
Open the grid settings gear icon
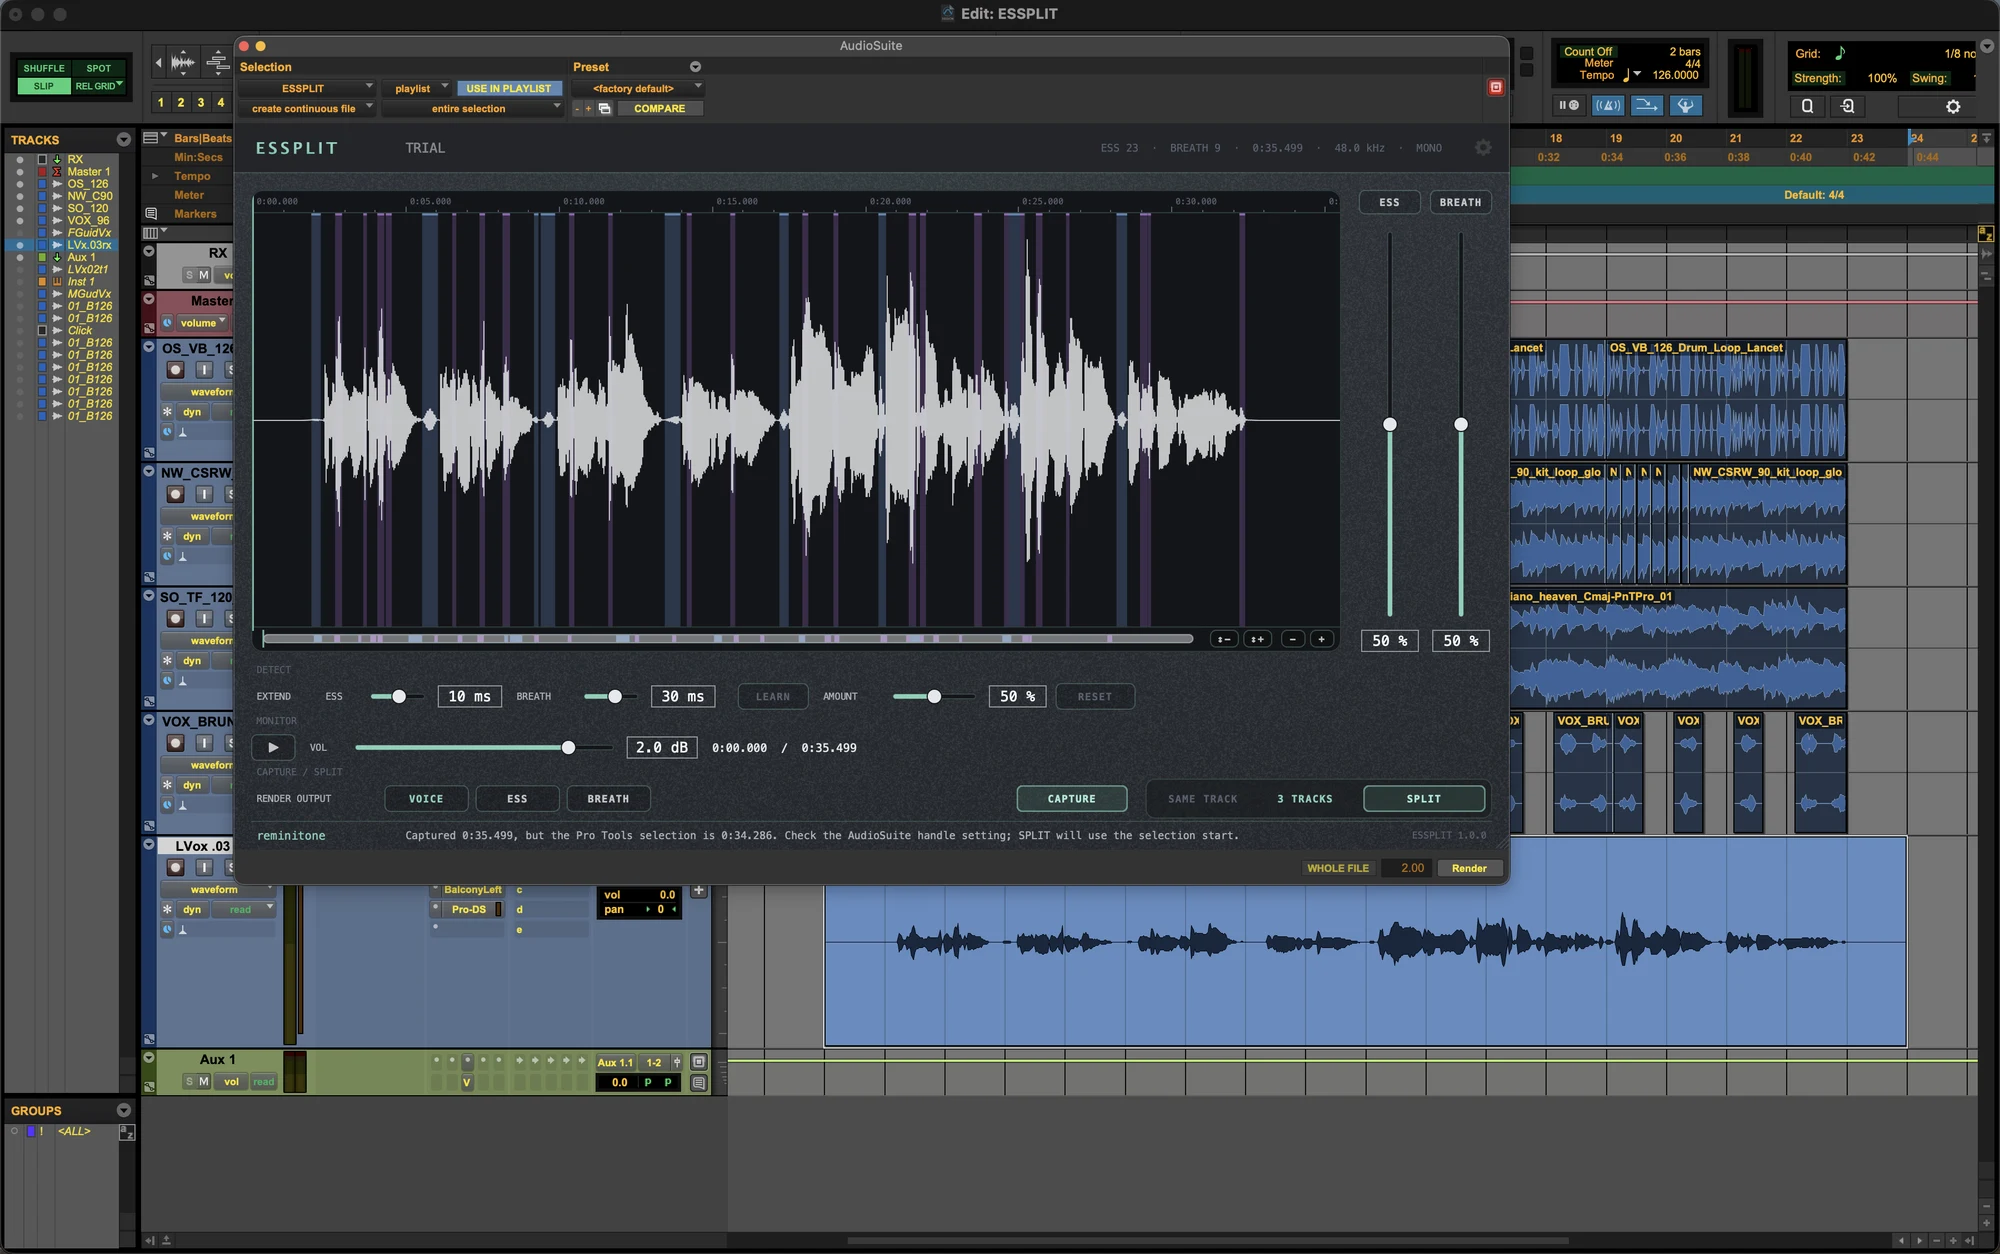[1953, 106]
